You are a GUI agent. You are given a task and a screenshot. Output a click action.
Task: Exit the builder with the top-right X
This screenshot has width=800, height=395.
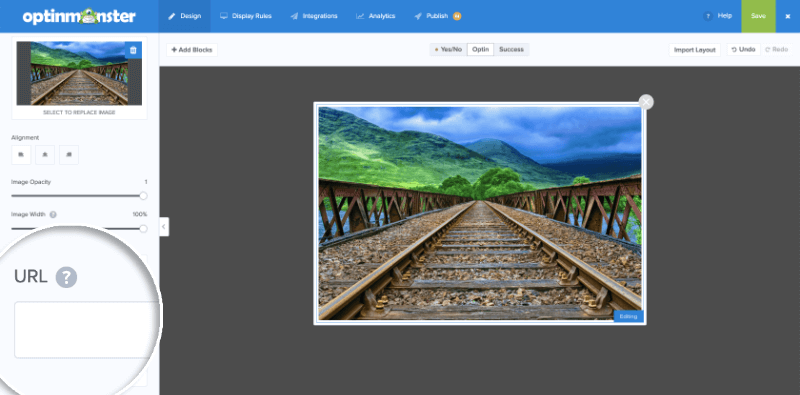[x=787, y=16]
